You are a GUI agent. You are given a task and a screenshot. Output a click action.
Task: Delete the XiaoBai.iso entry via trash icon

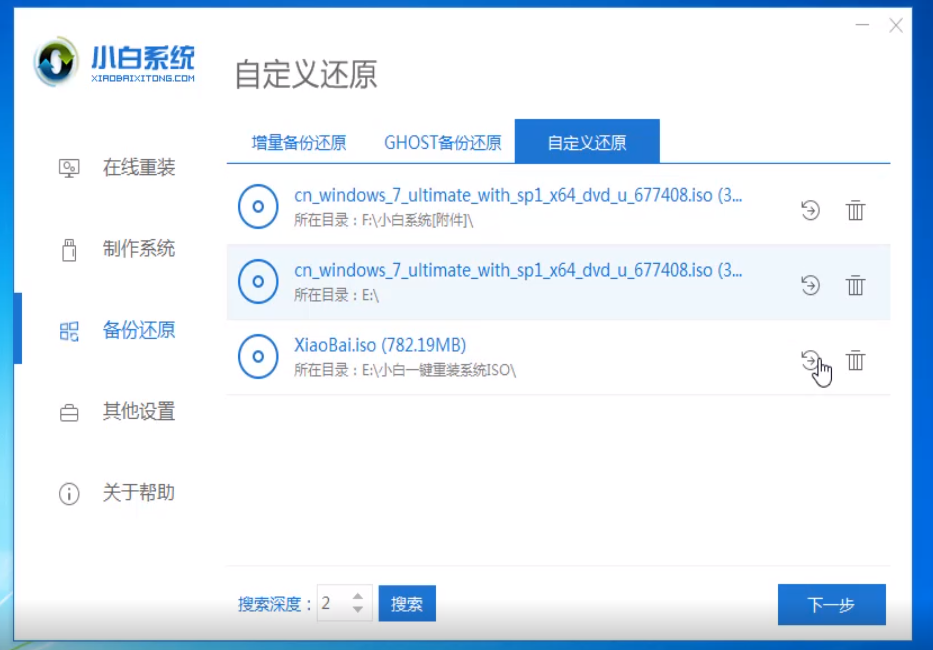pyautogui.click(x=855, y=361)
